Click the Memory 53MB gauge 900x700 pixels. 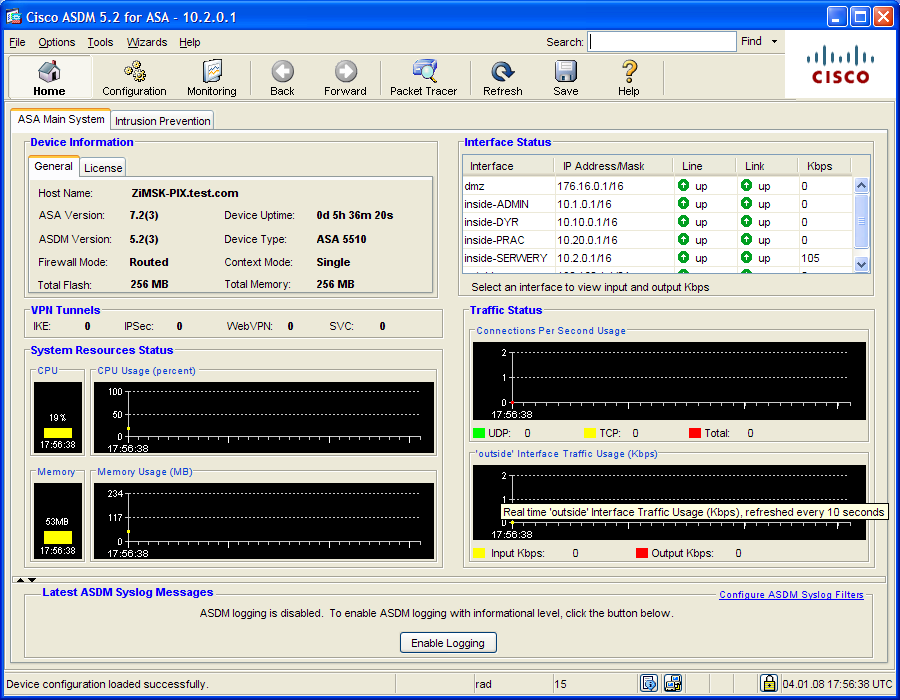point(58,521)
